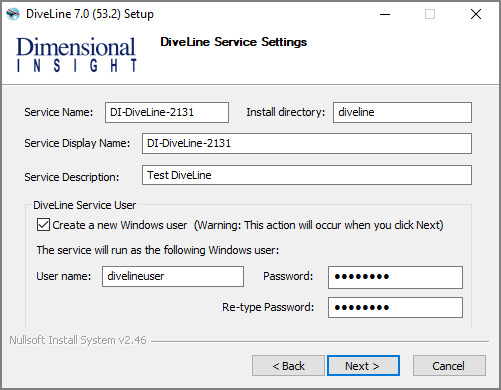The height and width of the screenshot is (390, 501).
Task: Click the DiveLine Service Settings heading
Action: [x=233, y=42]
